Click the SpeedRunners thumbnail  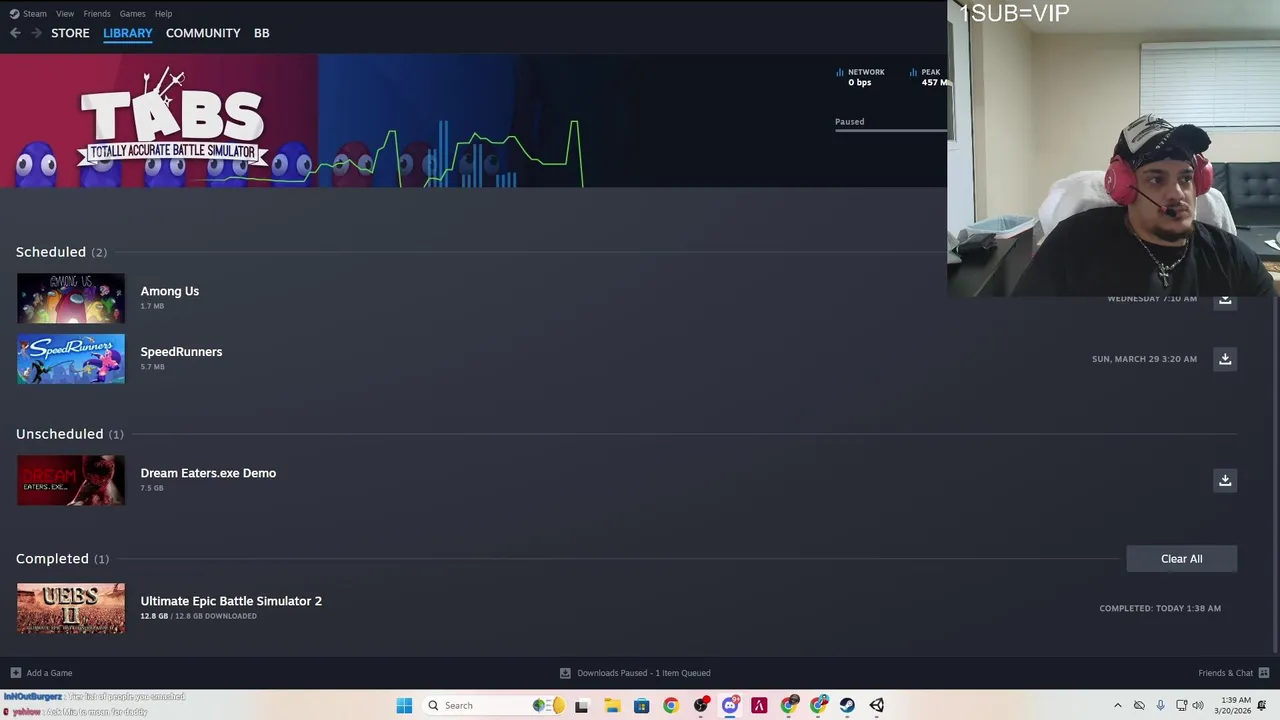coord(71,359)
